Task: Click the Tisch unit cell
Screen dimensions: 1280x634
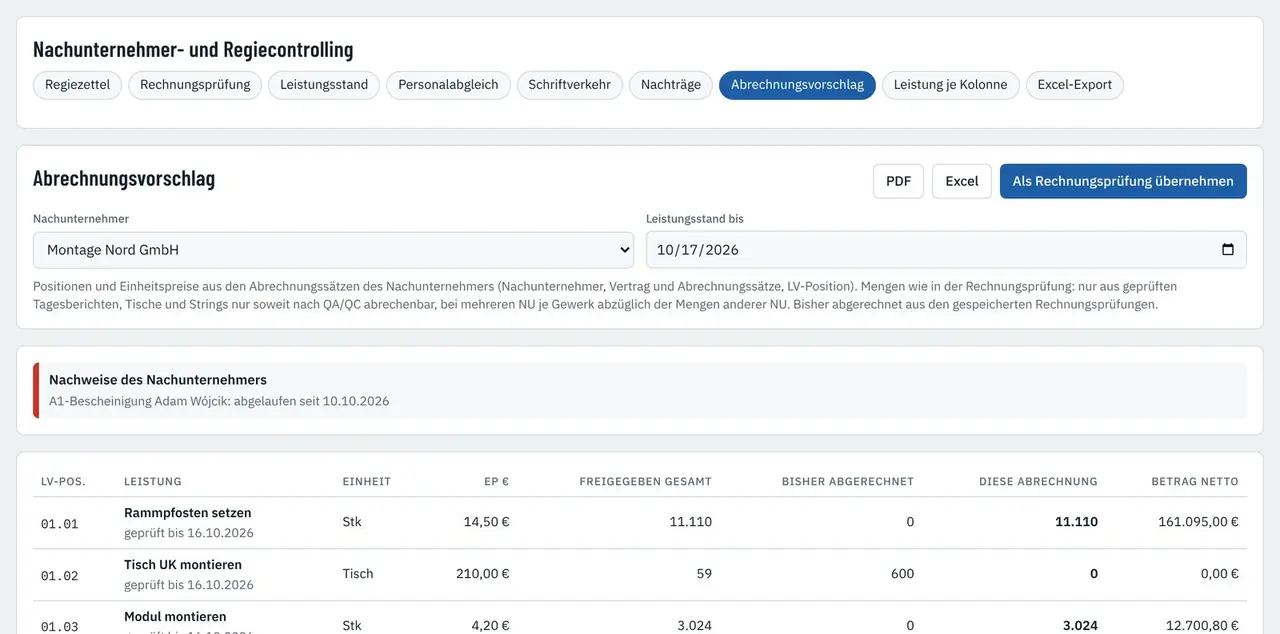Action: (358, 574)
